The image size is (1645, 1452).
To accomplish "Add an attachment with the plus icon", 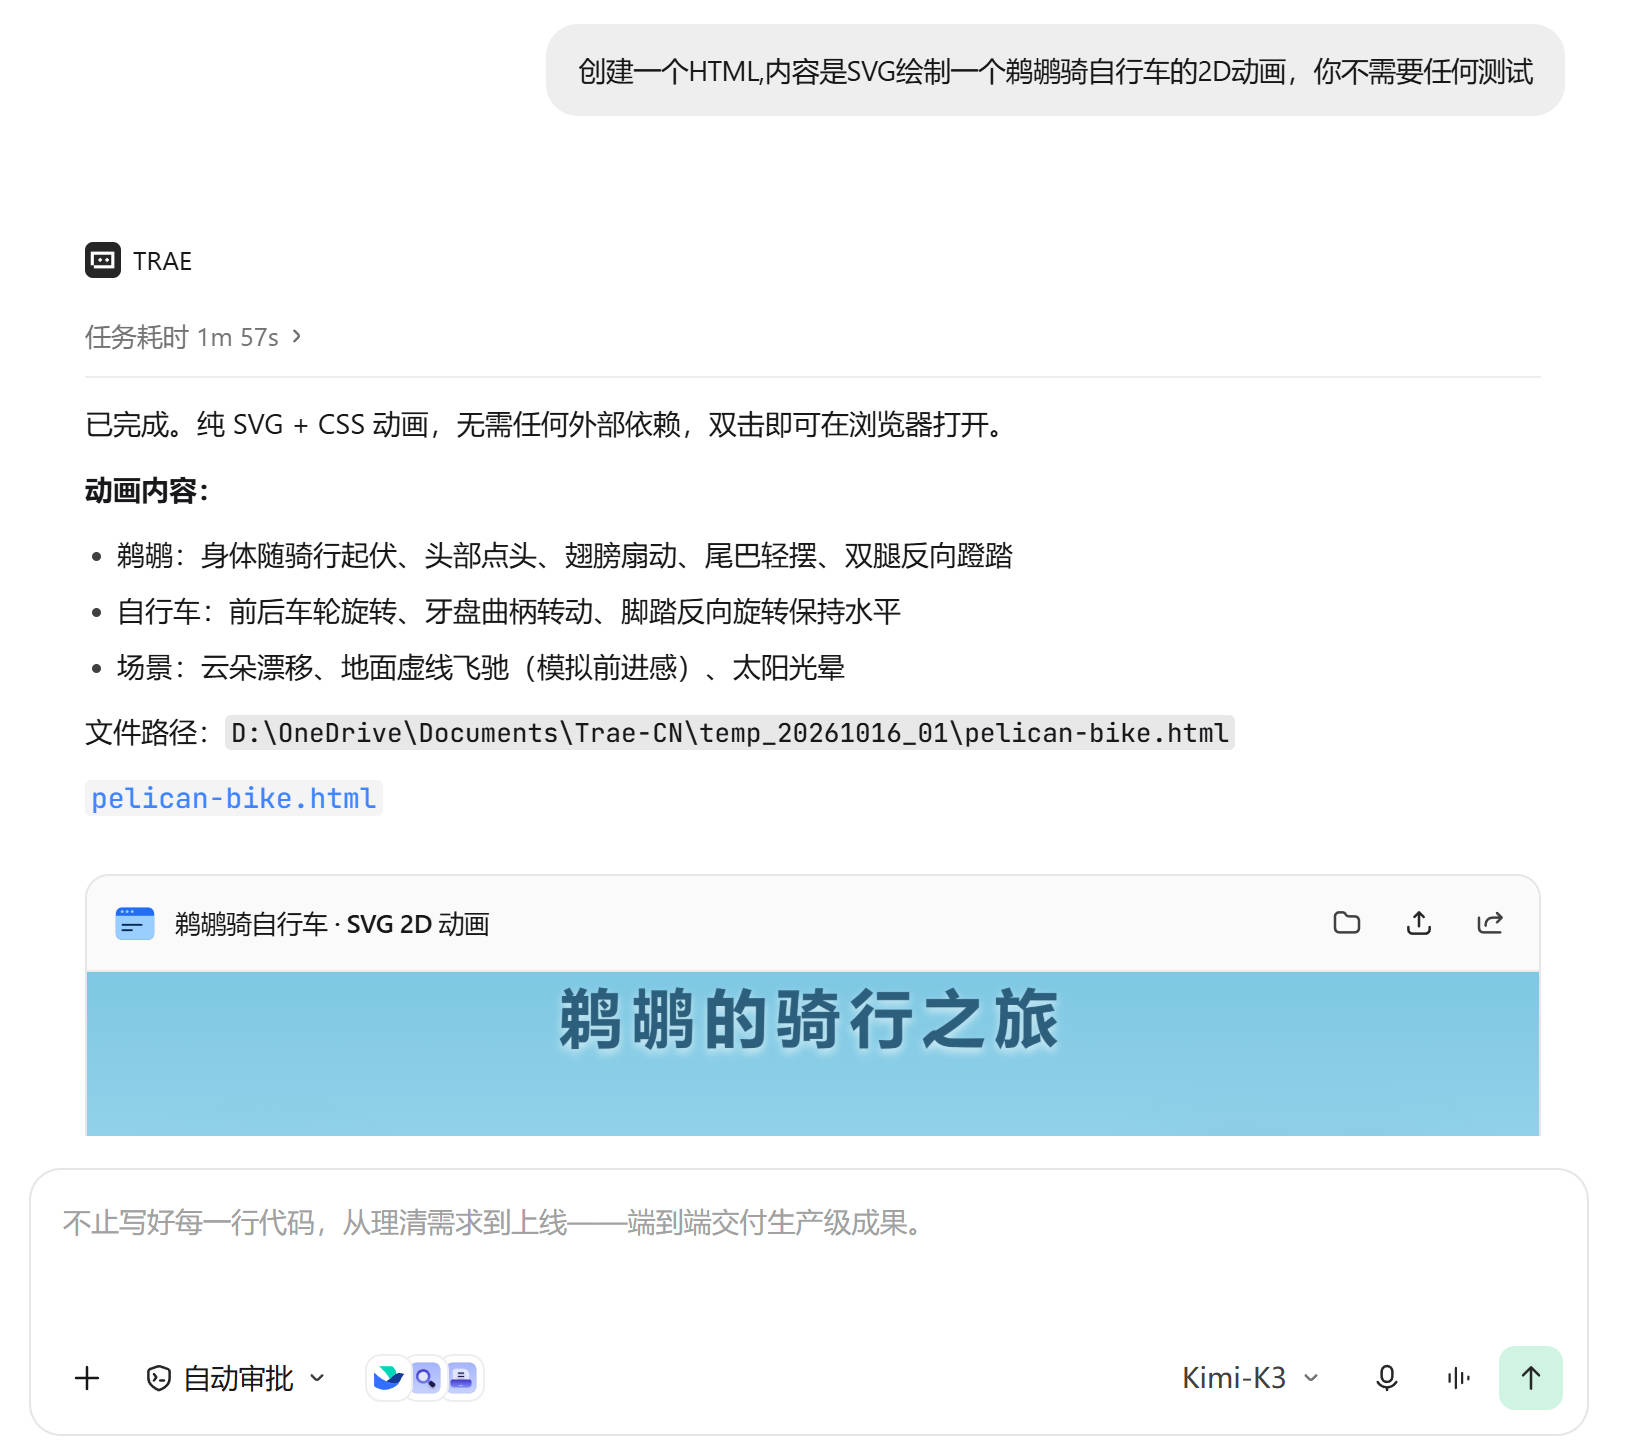I will (87, 1378).
